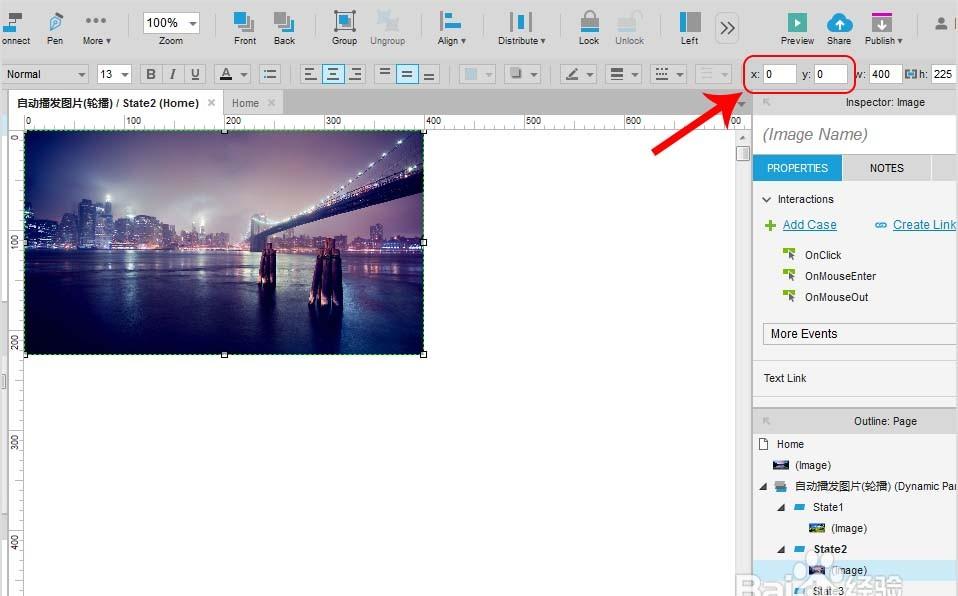The width and height of the screenshot is (958, 596).
Task: Click the x position input field
Action: pyautogui.click(x=779, y=74)
